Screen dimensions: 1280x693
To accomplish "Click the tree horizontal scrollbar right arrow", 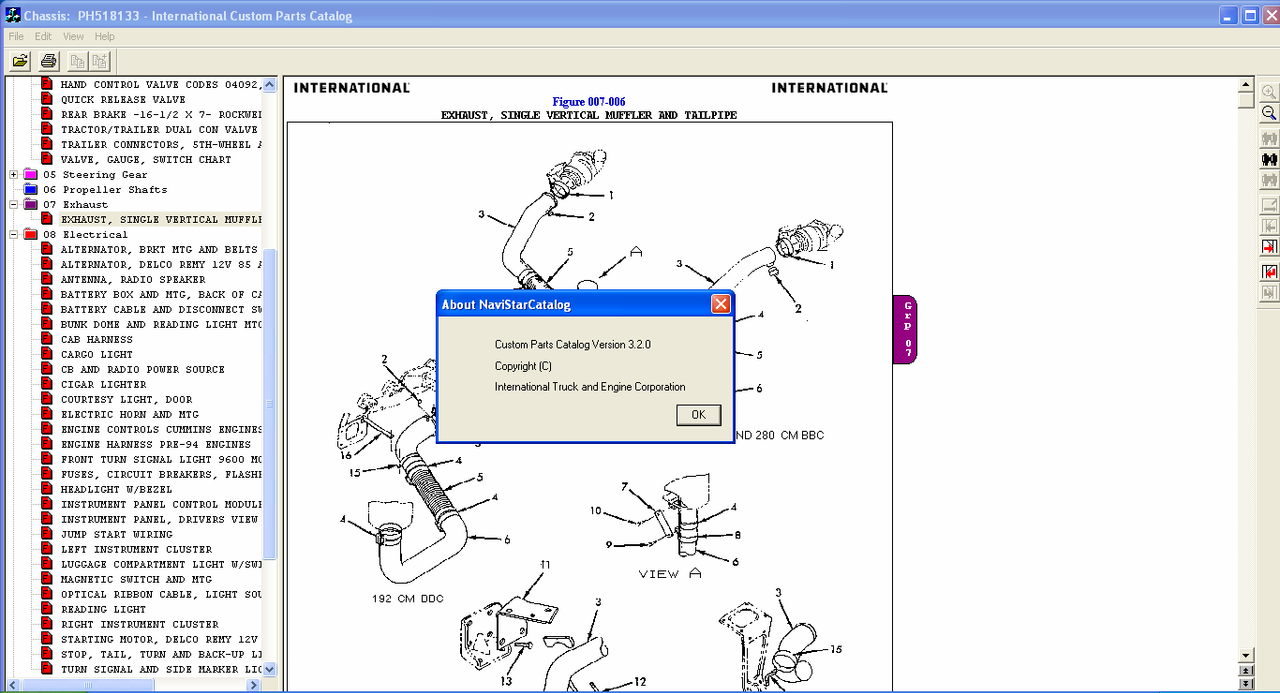I will [x=254, y=685].
